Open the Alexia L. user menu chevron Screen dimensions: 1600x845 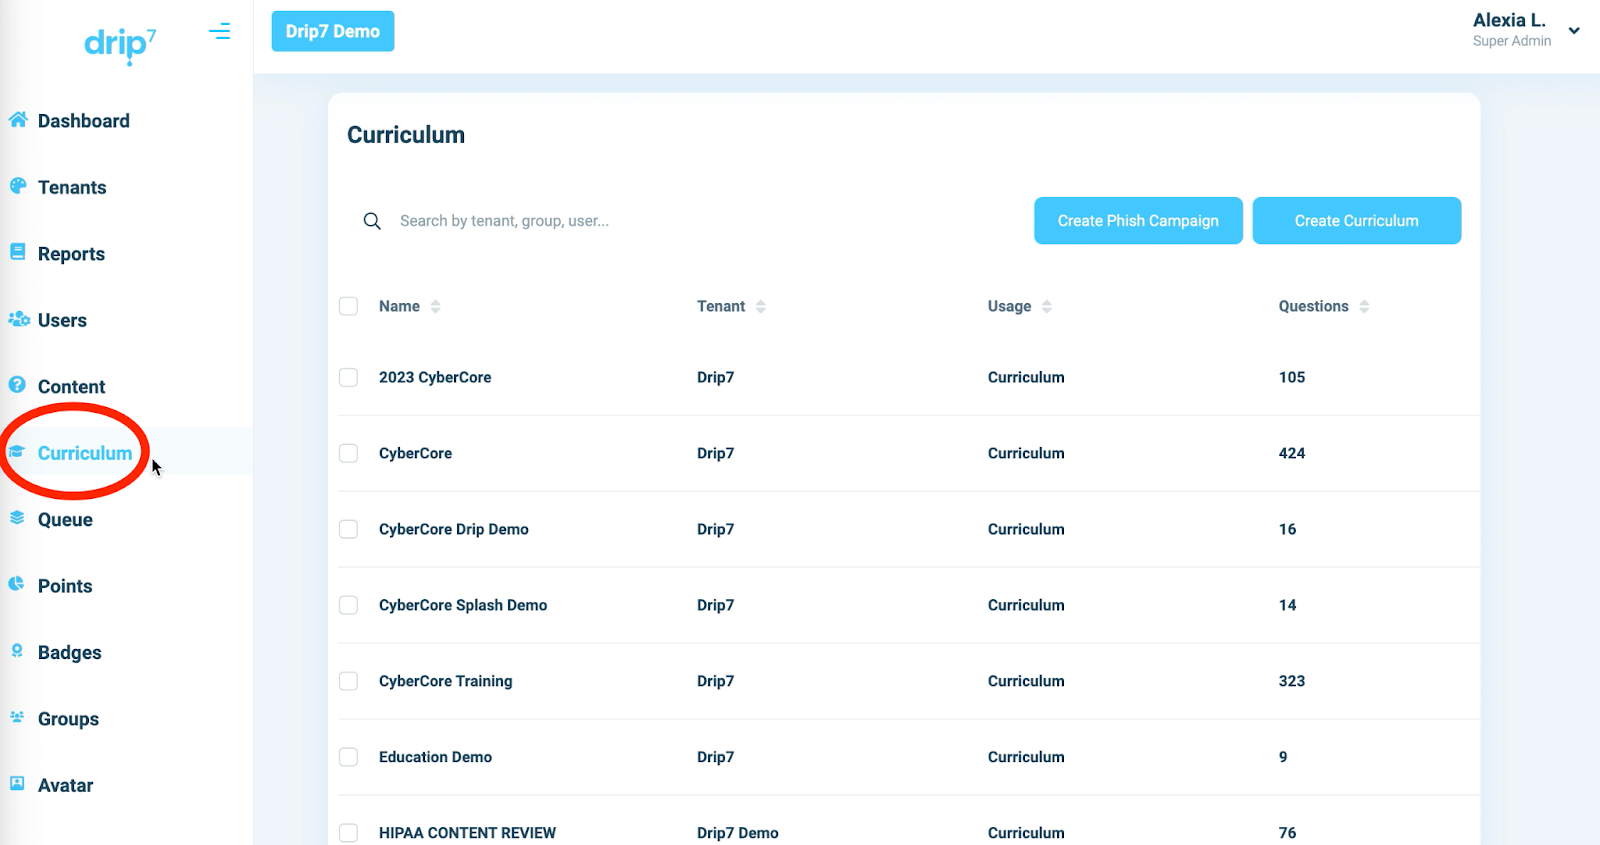click(x=1574, y=31)
